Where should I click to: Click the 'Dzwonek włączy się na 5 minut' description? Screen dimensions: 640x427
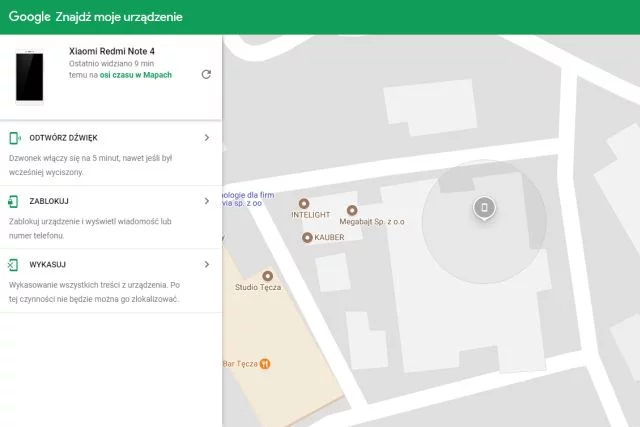[91, 165]
